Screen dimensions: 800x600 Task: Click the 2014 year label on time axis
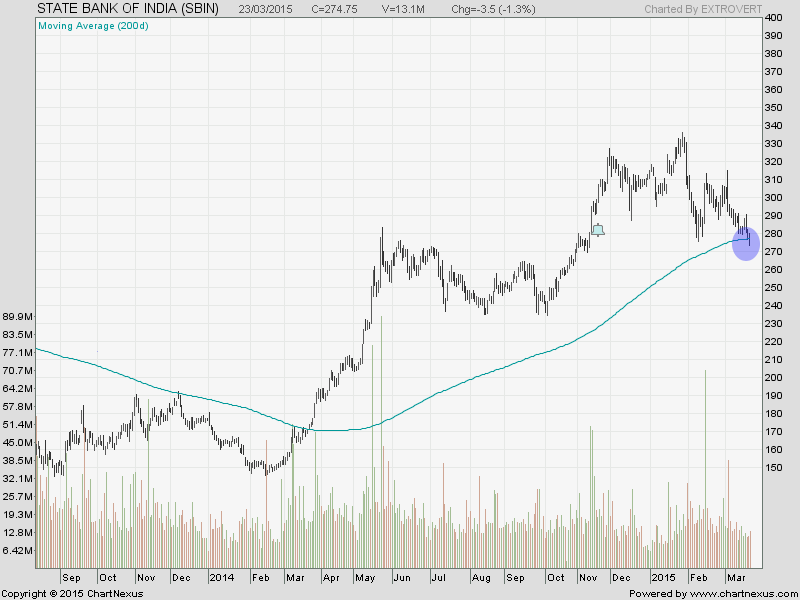tap(220, 578)
